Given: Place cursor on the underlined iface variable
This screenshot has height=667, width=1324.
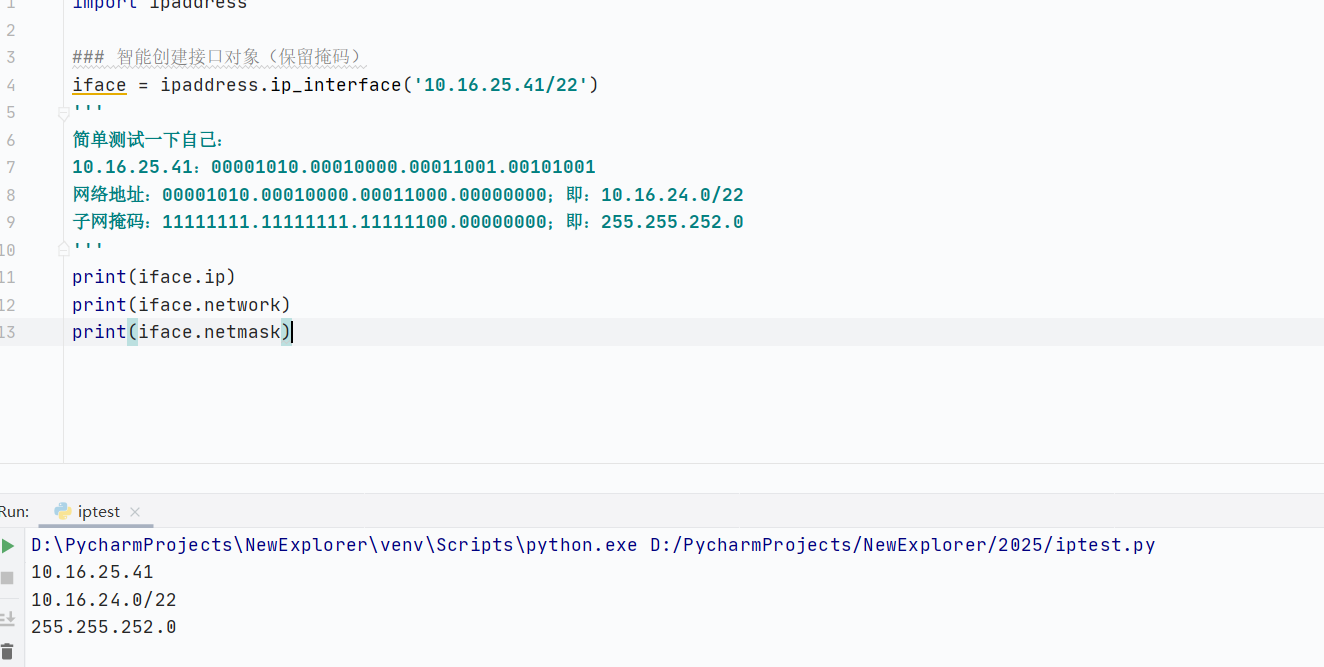Looking at the screenshot, I should (x=99, y=85).
